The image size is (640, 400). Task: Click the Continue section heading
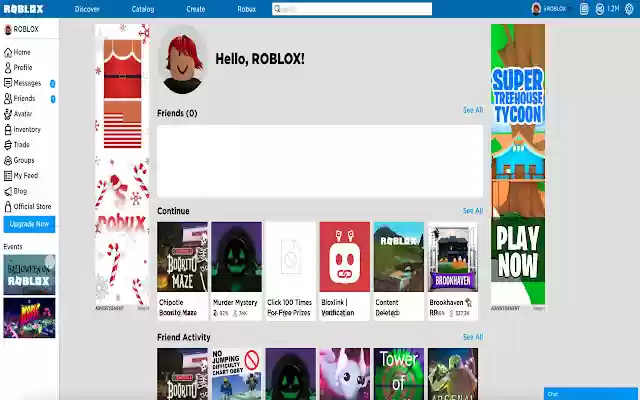point(173,211)
